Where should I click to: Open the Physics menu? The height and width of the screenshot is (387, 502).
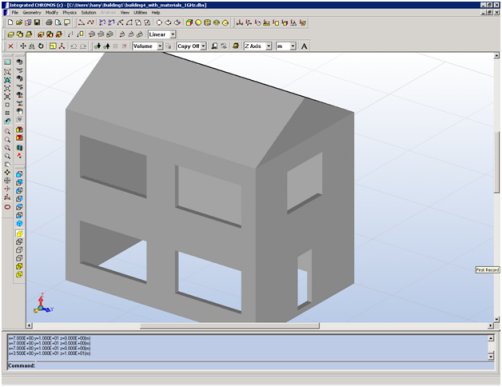70,13
